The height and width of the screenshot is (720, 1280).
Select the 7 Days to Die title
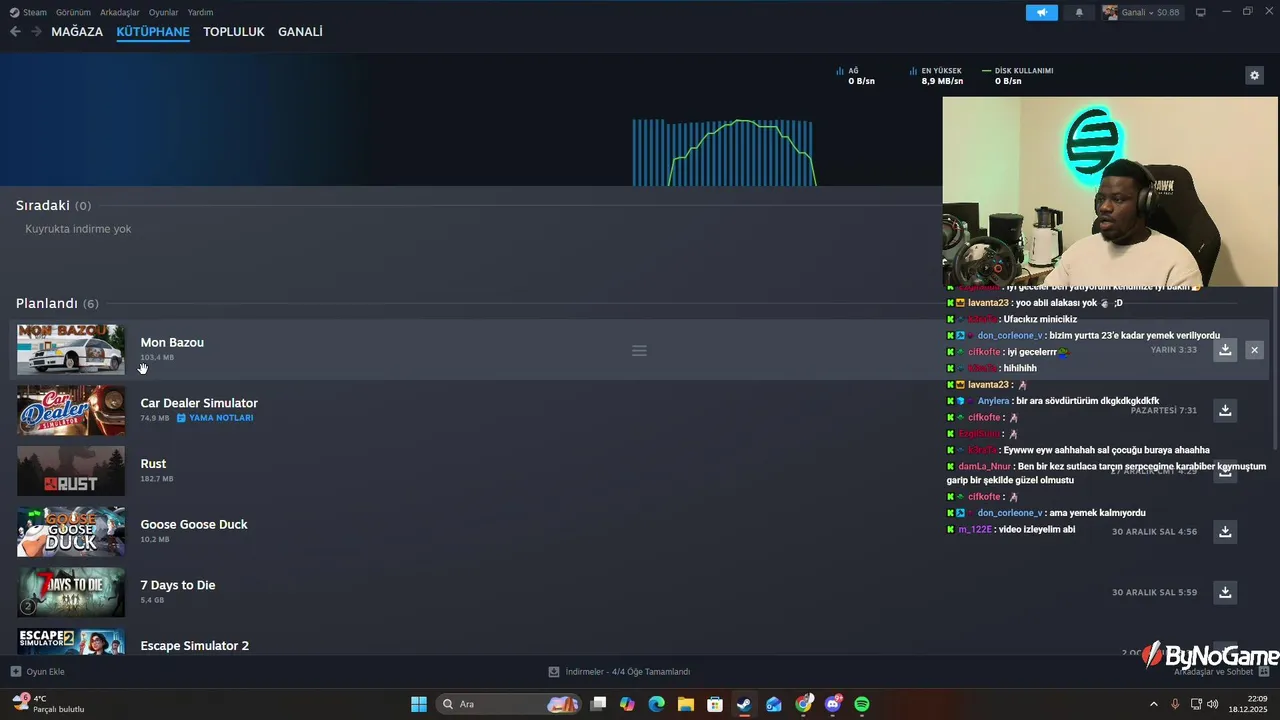[178, 585]
